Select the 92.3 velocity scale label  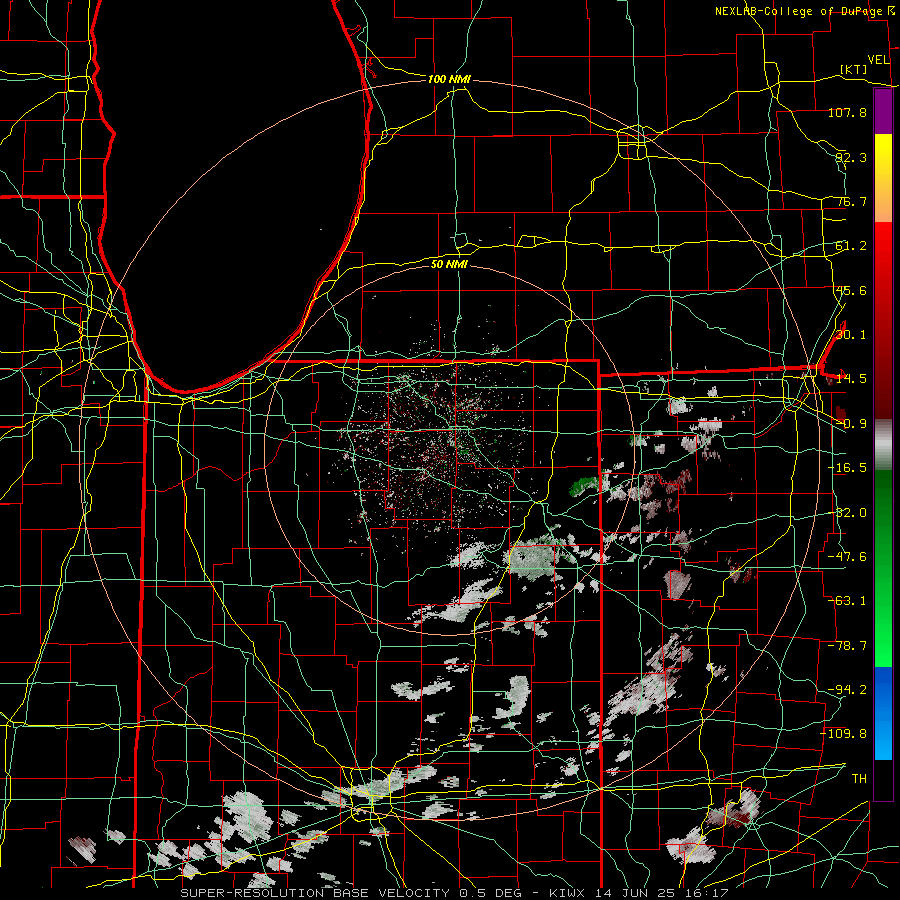click(851, 157)
